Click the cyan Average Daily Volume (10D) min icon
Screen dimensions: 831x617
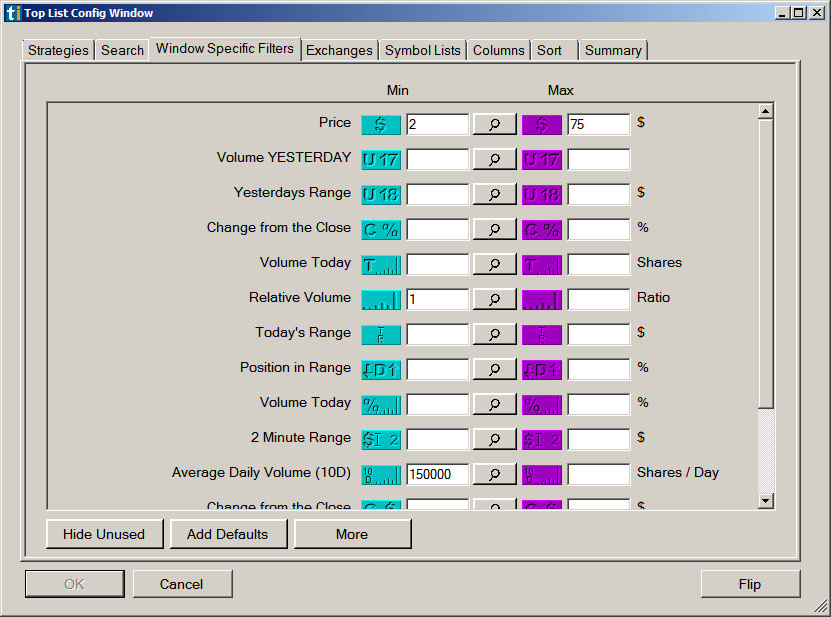point(381,474)
